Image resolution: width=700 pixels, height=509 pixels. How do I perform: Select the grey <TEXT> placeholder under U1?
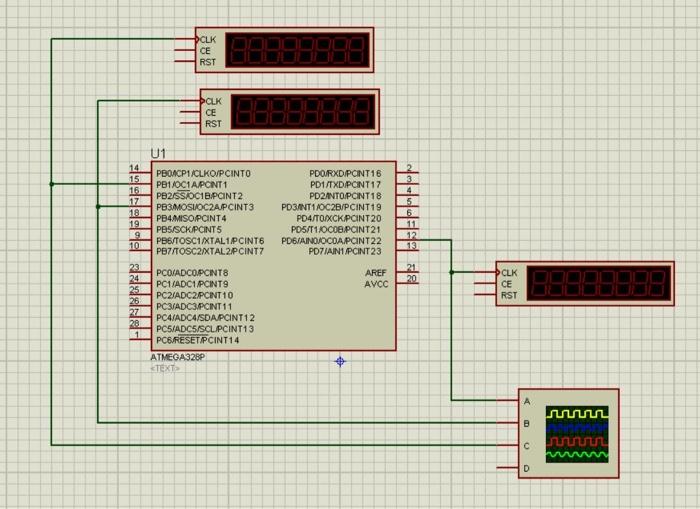[x=165, y=368]
